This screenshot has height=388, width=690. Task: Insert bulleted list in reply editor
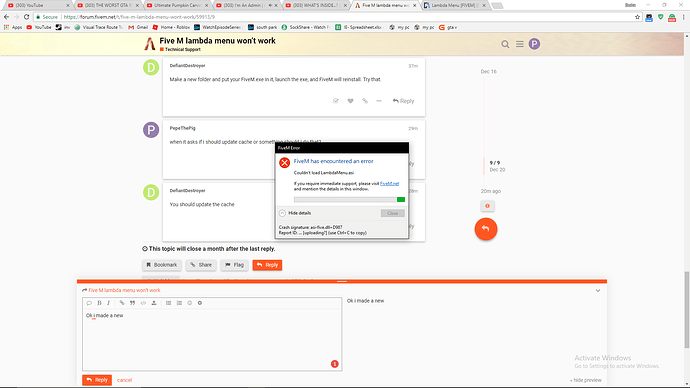(x=169, y=303)
